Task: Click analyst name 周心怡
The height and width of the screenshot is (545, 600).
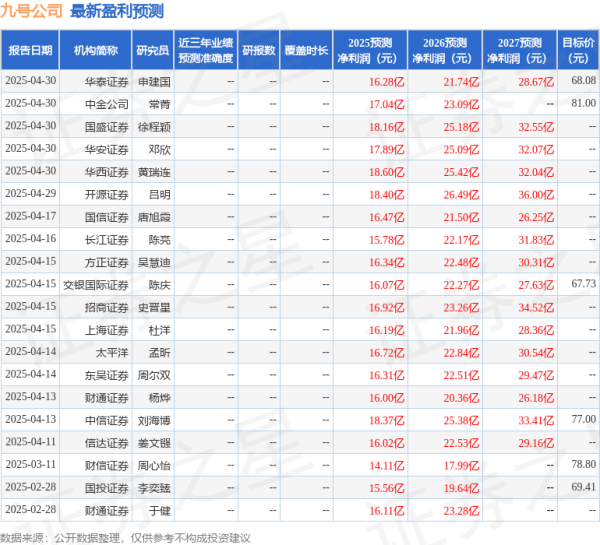Action: coord(154,465)
